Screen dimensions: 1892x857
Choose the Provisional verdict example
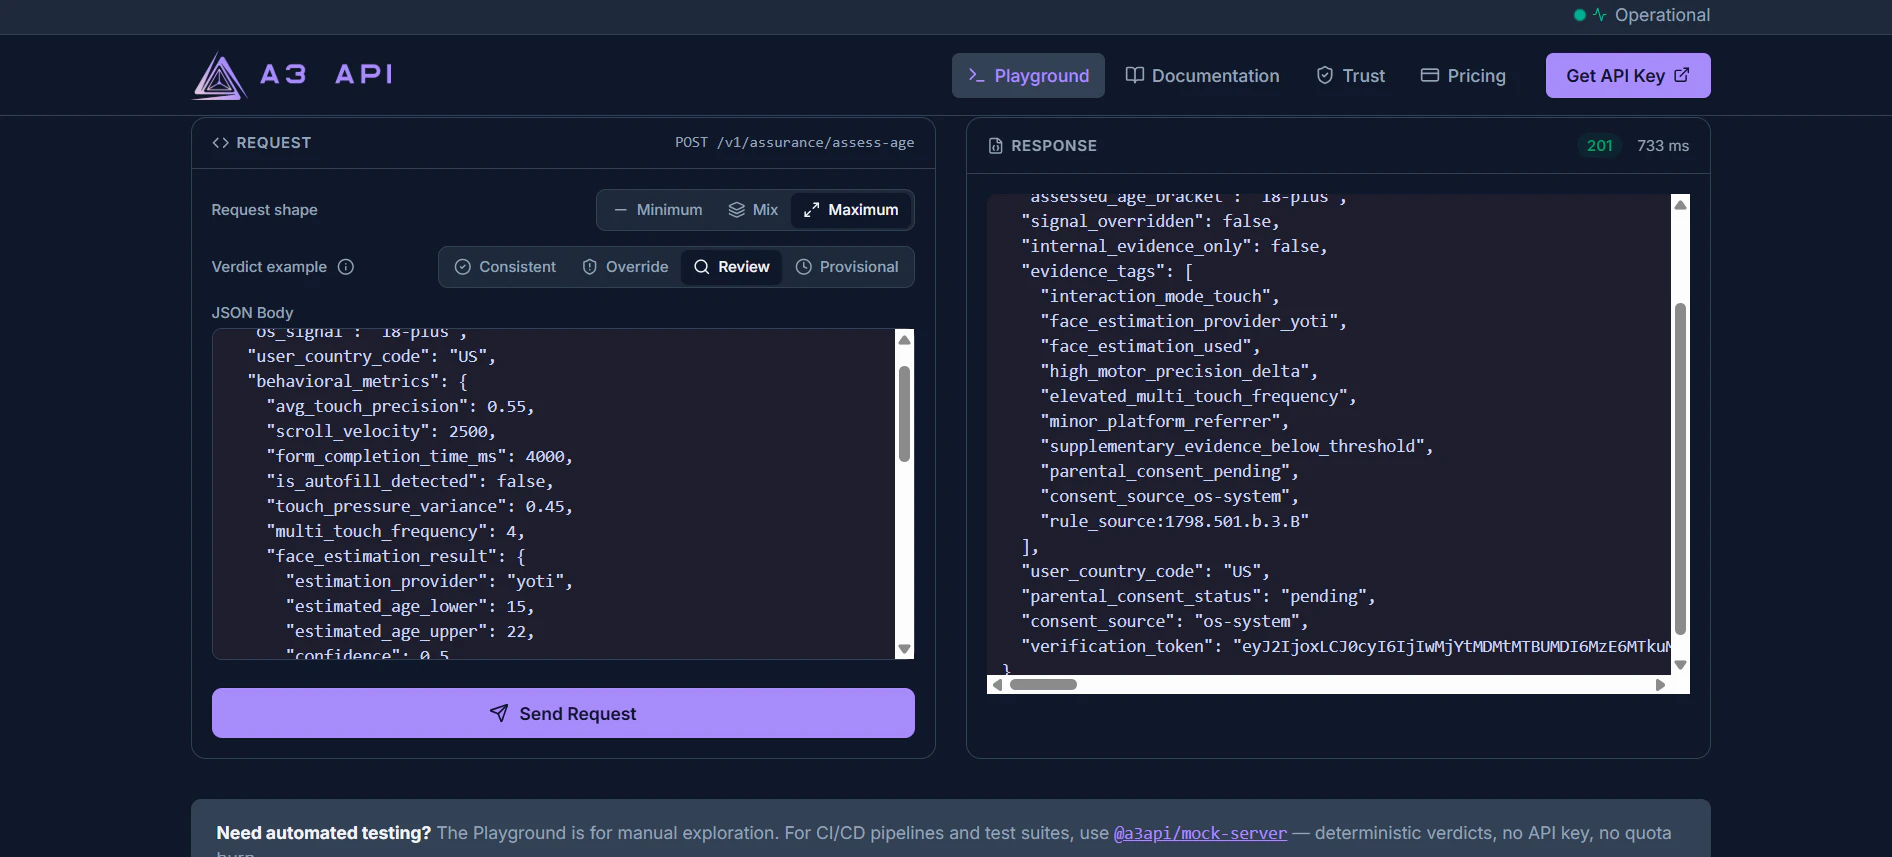pyautogui.click(x=847, y=267)
